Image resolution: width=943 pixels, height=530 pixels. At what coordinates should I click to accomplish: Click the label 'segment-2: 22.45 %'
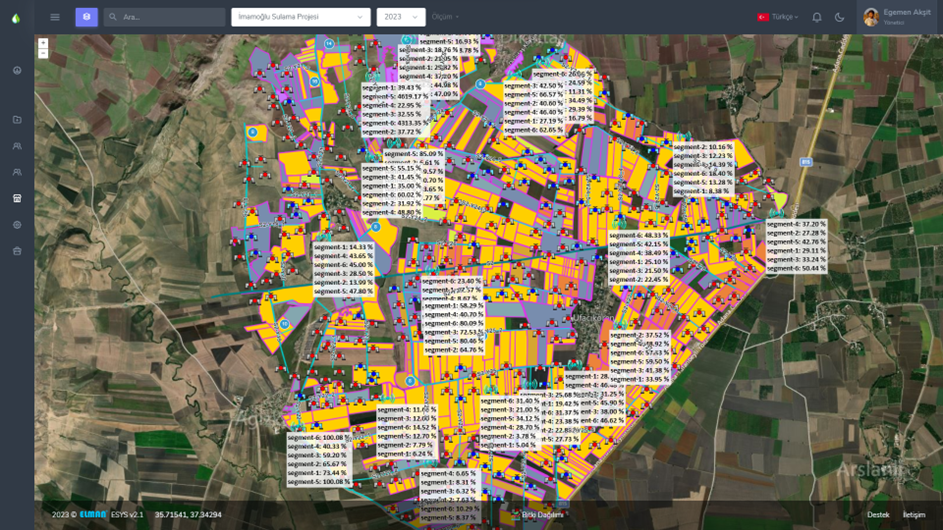639,280
